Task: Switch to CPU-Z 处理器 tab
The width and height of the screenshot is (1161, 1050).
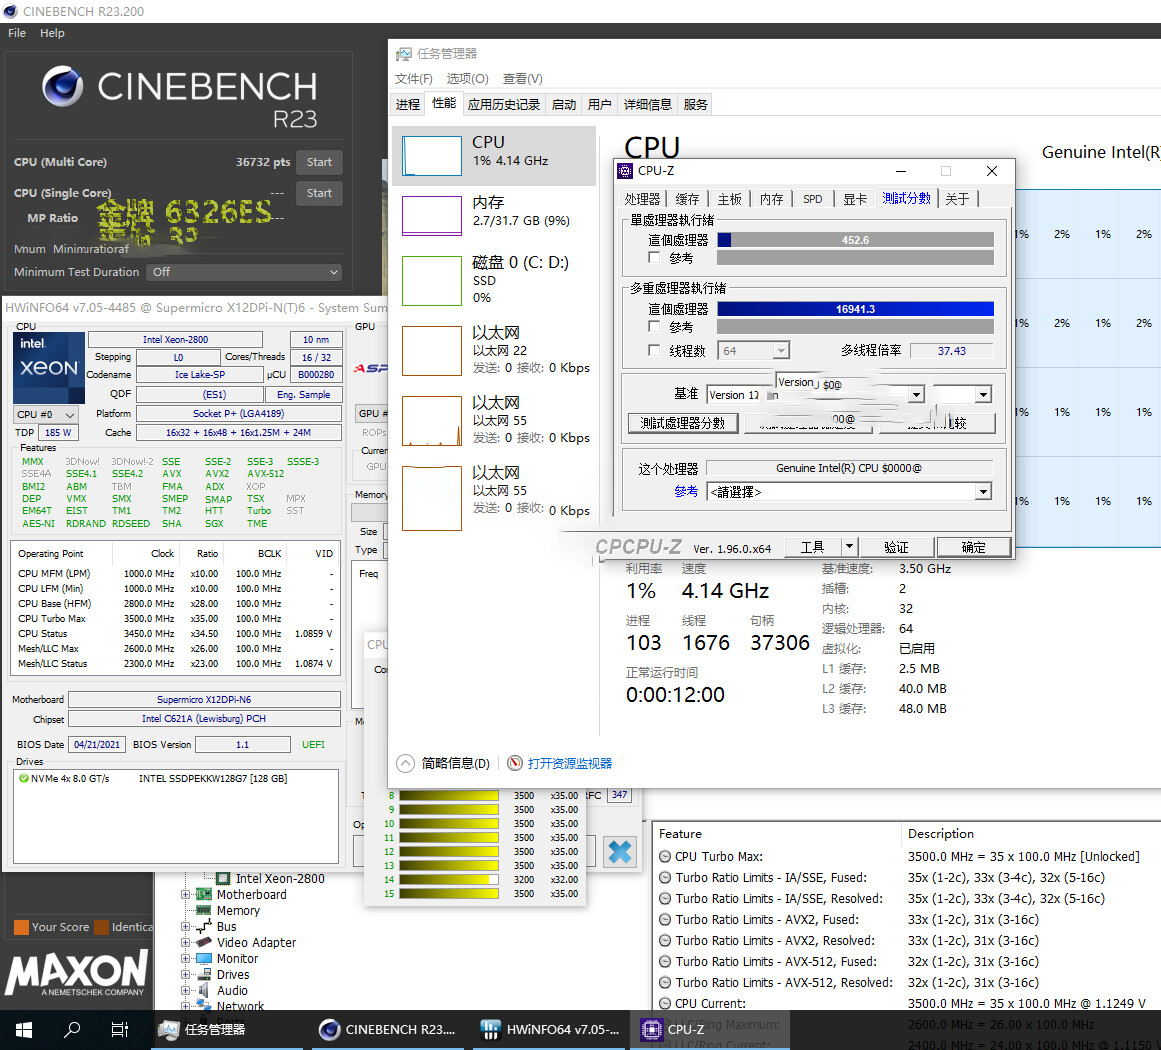Action: (x=642, y=198)
